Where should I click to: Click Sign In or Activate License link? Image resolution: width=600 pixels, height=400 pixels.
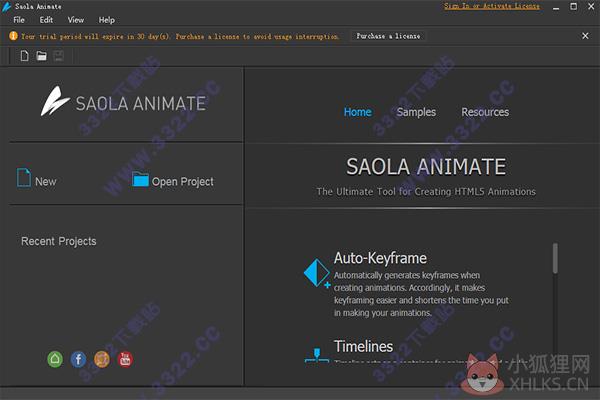(x=492, y=6)
